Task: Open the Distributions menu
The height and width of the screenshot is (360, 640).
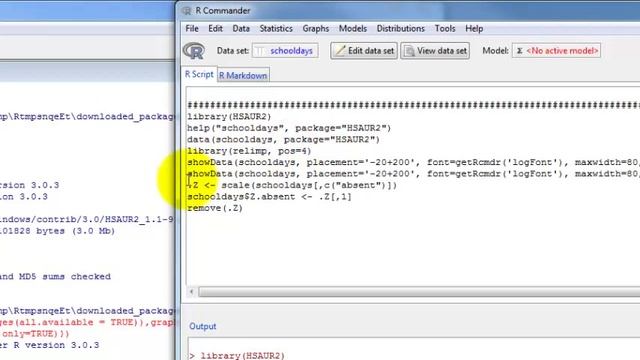Action: (400, 29)
